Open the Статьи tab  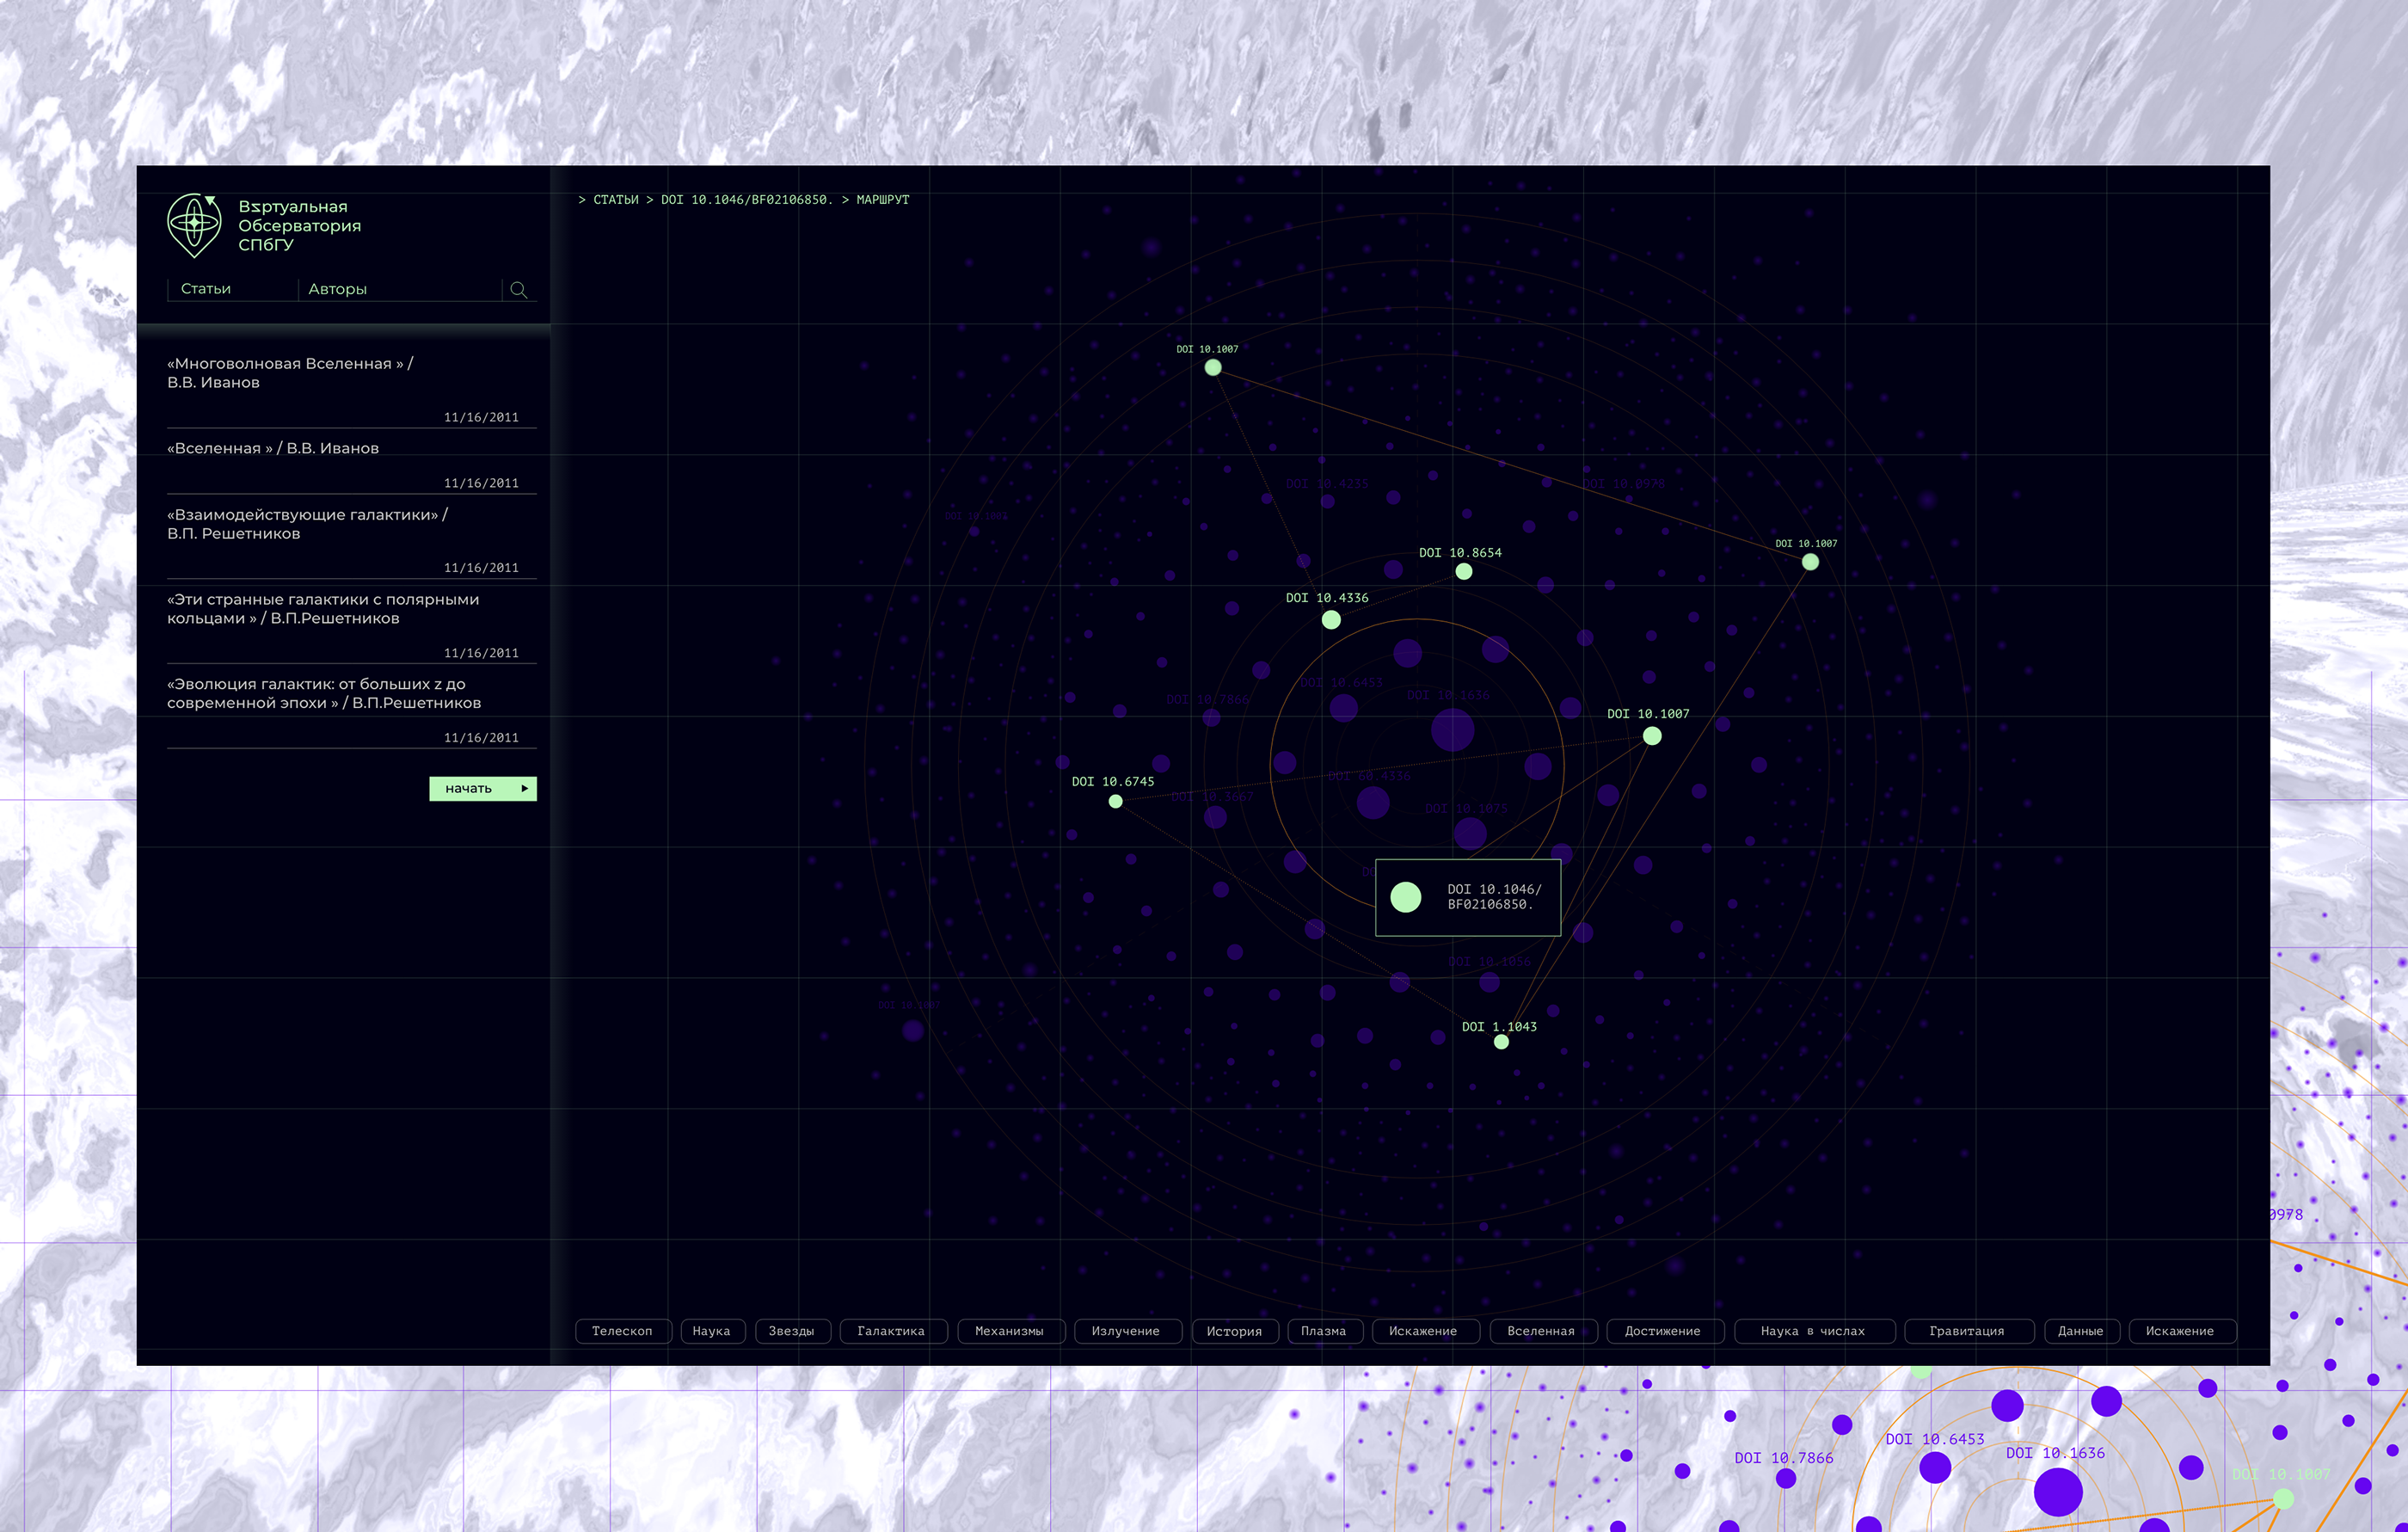point(206,289)
